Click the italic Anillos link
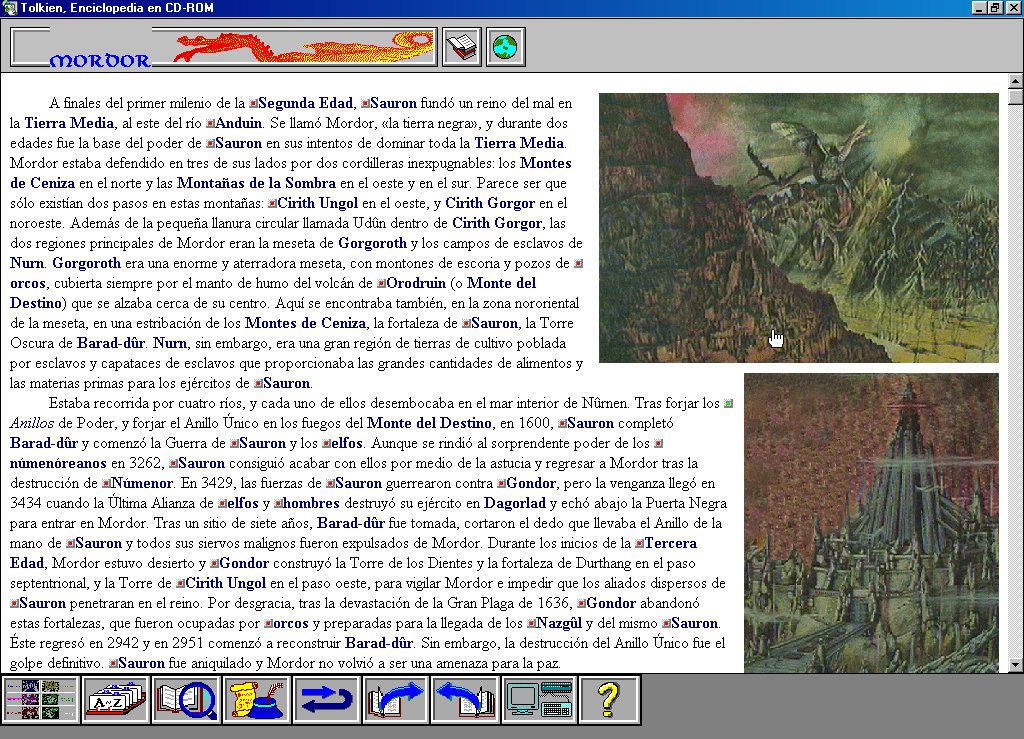Viewport: 1024px width, 739px height. point(31,423)
